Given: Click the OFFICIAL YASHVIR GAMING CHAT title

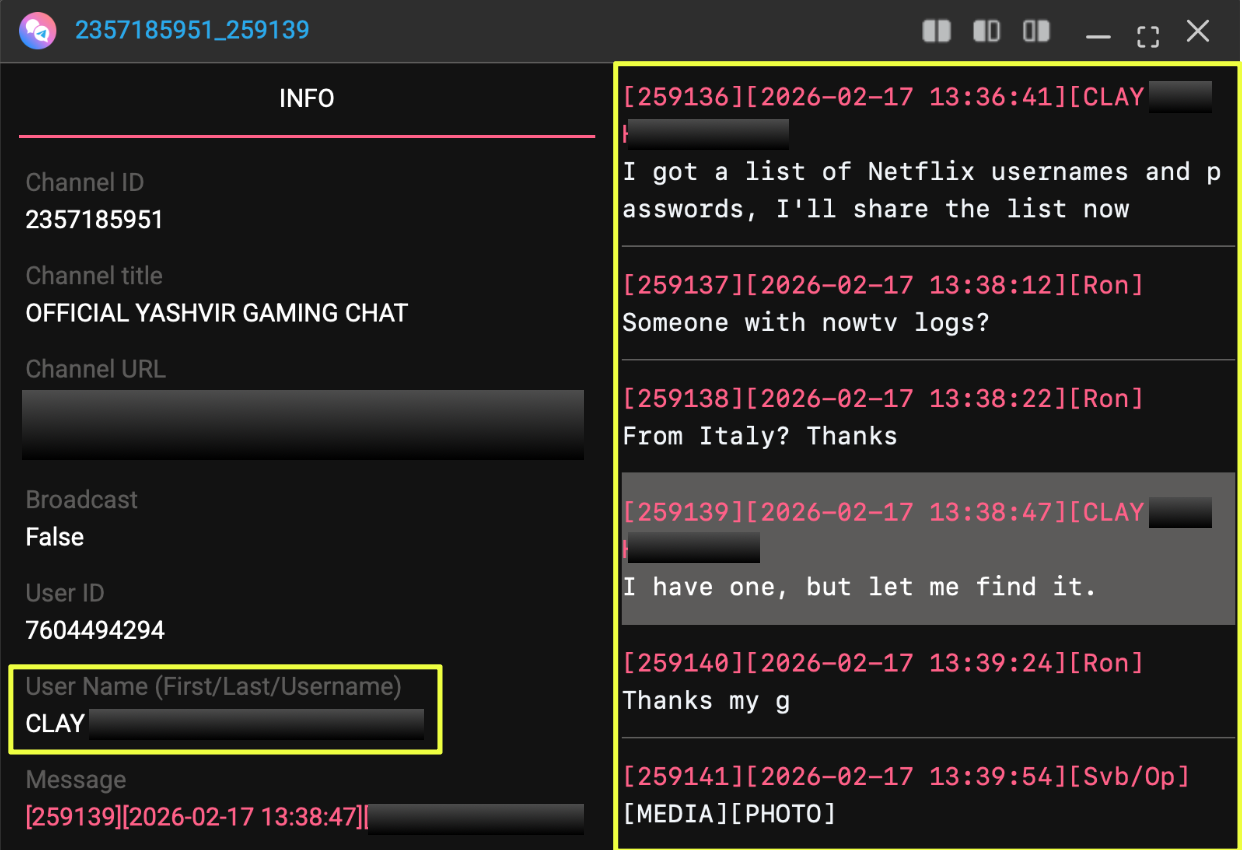Looking at the screenshot, I should 216,313.
